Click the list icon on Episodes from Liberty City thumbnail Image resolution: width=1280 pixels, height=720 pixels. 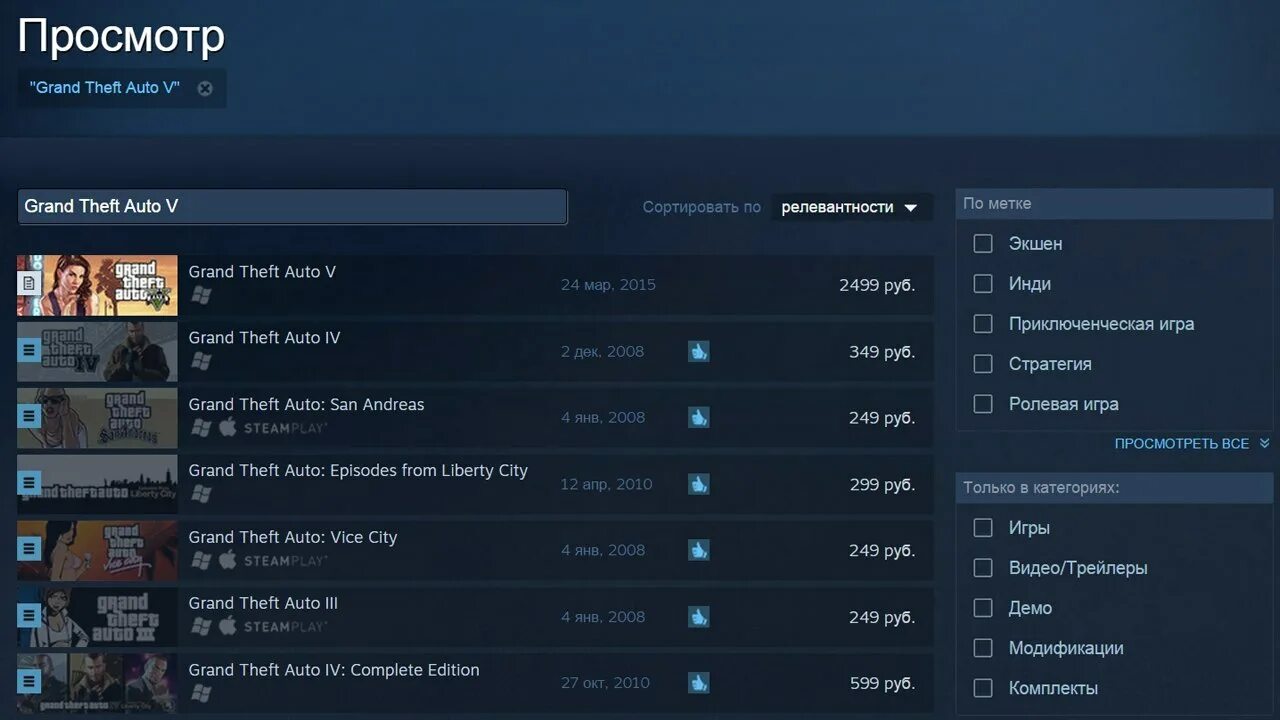(29, 483)
